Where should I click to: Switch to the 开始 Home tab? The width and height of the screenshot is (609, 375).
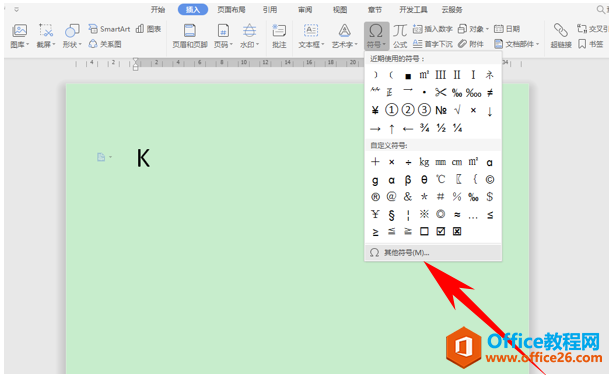(x=158, y=10)
